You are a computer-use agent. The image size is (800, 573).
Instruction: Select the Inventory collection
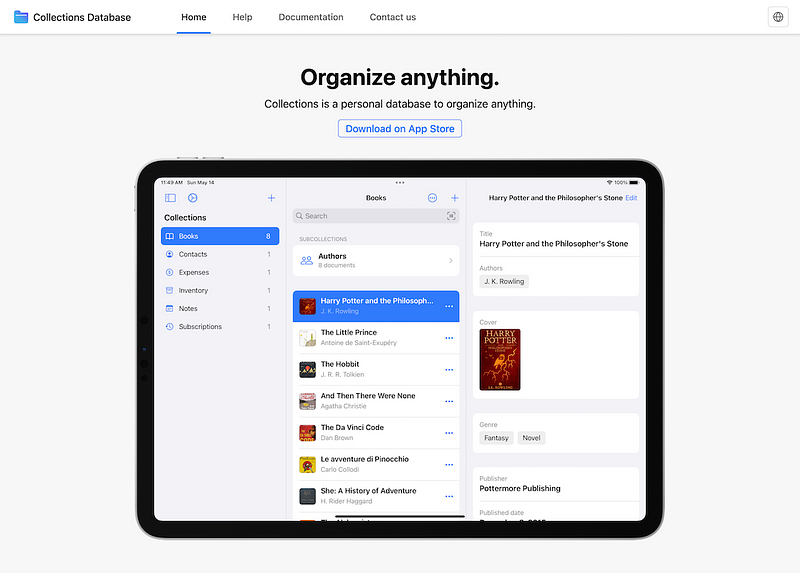pyautogui.click(x=220, y=290)
